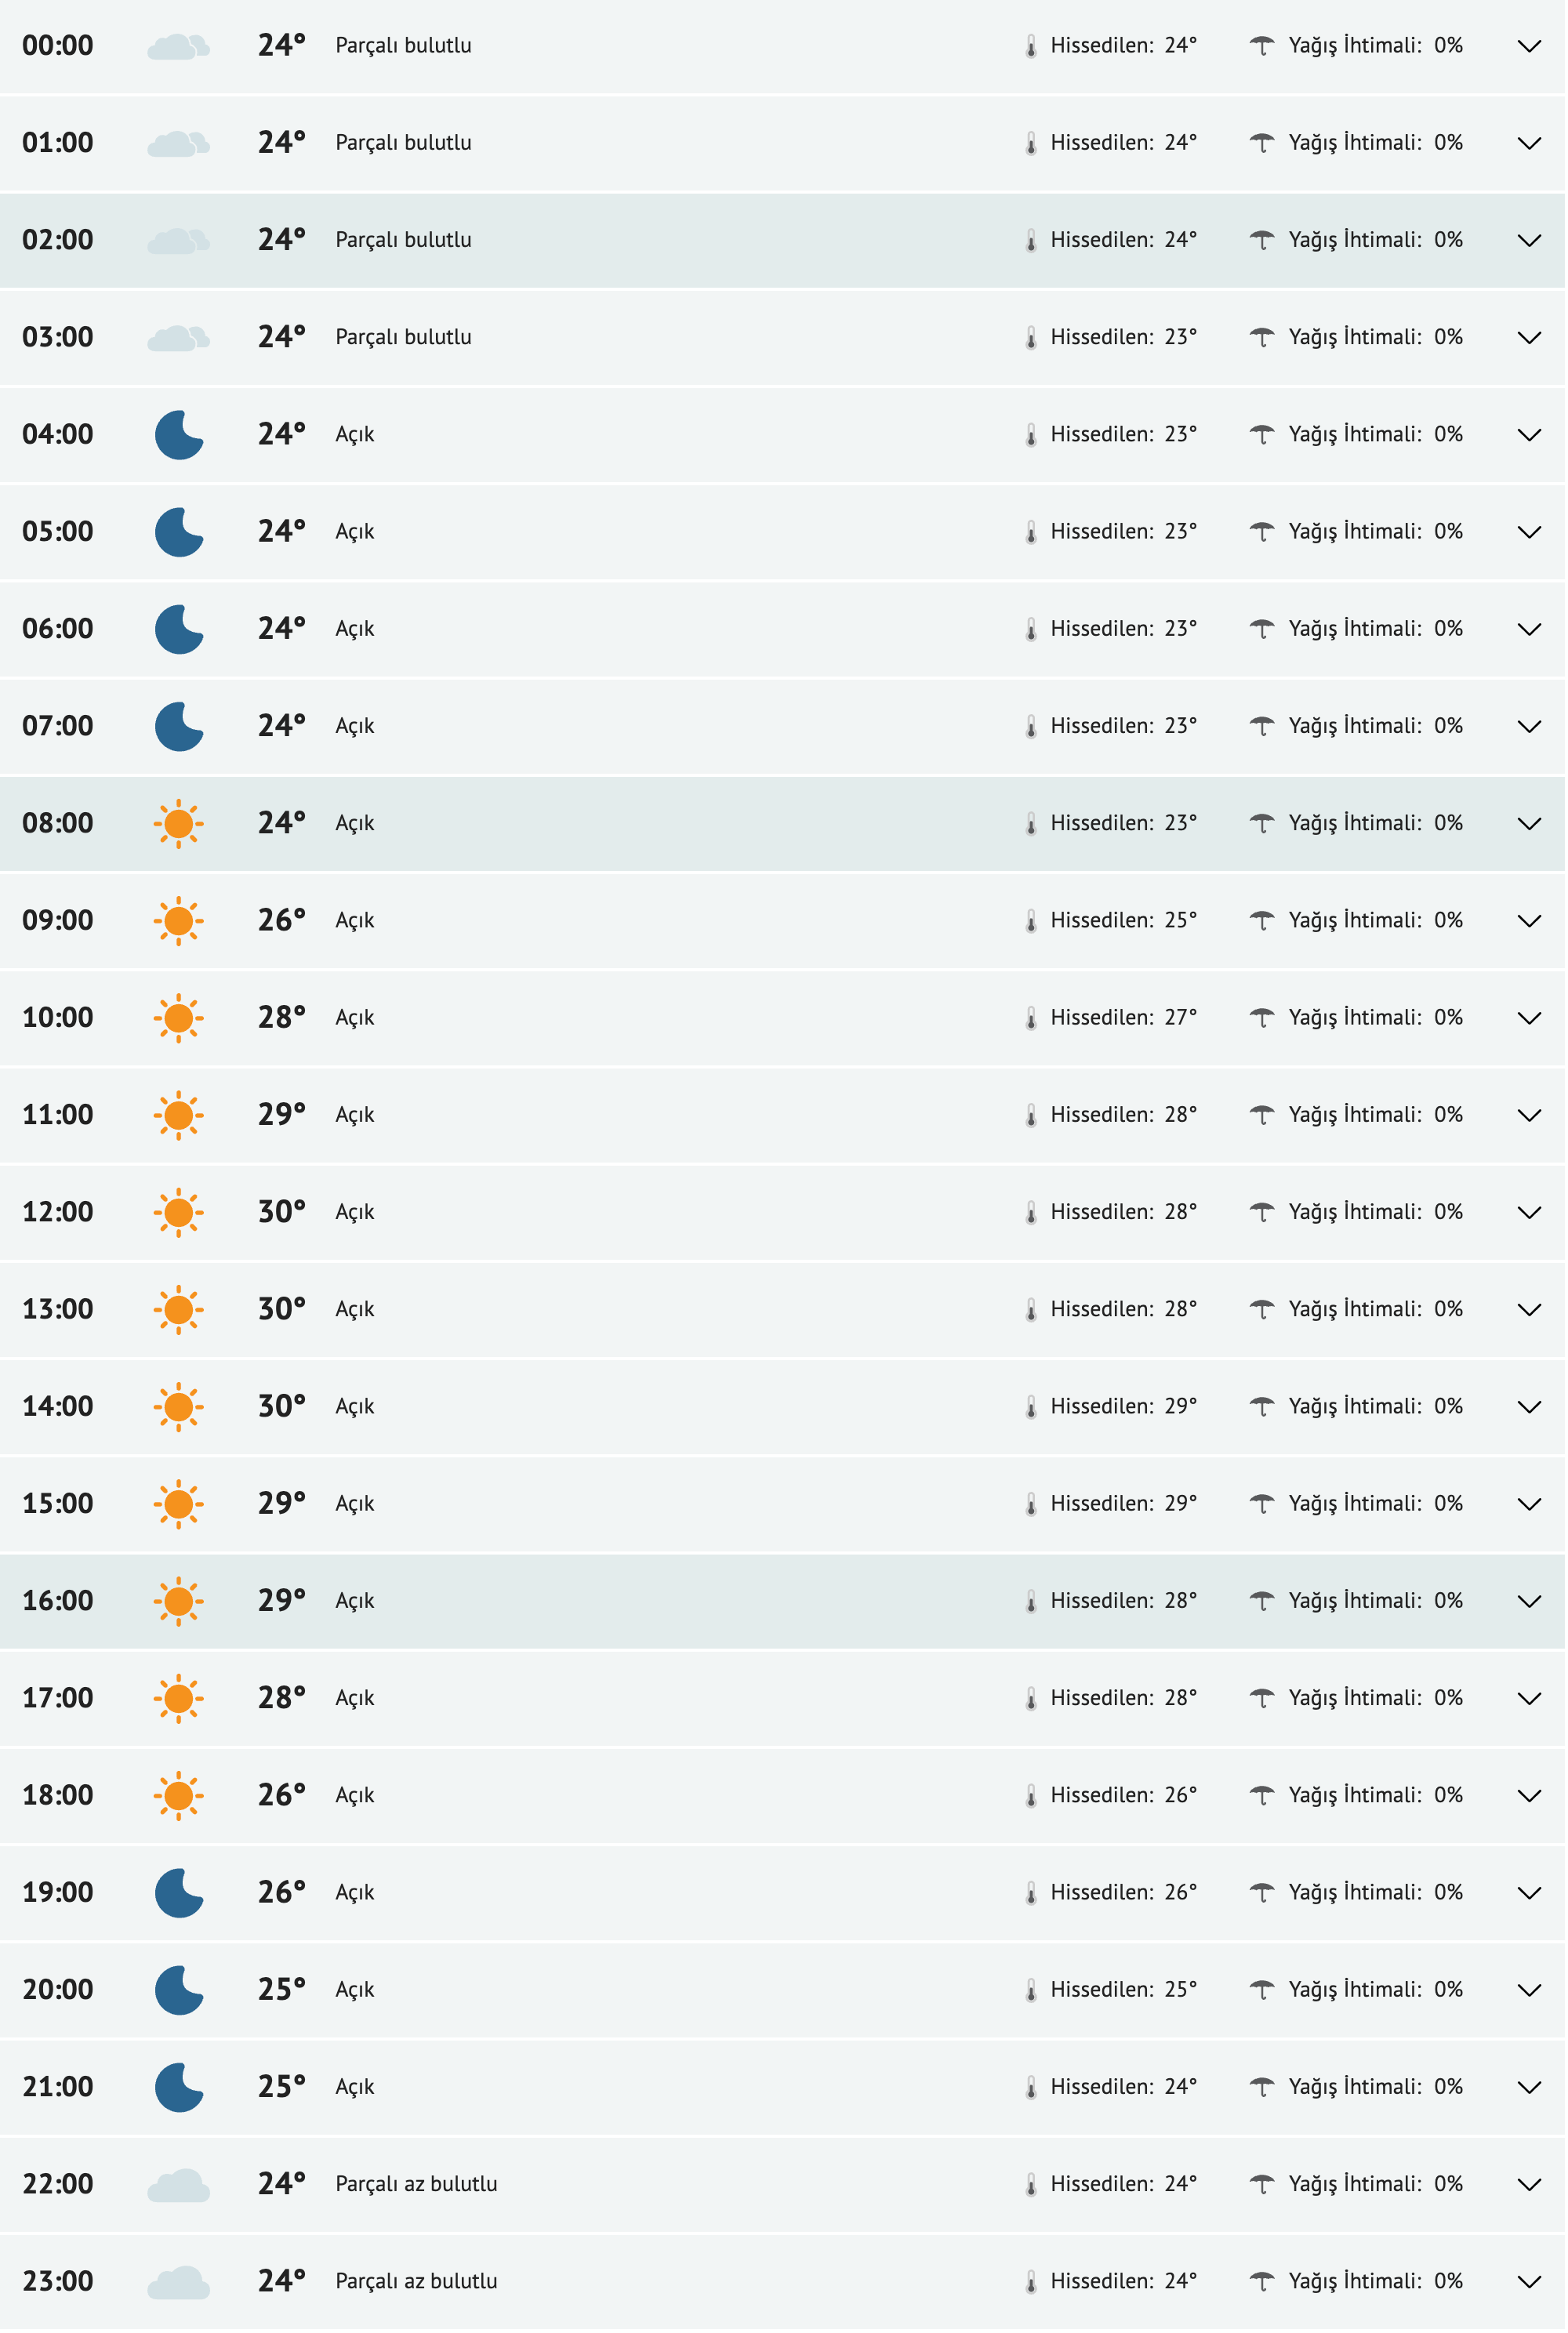The width and height of the screenshot is (1568, 2333).
Task: Expand the 23:00 row chevron
Action: tap(1530, 2283)
